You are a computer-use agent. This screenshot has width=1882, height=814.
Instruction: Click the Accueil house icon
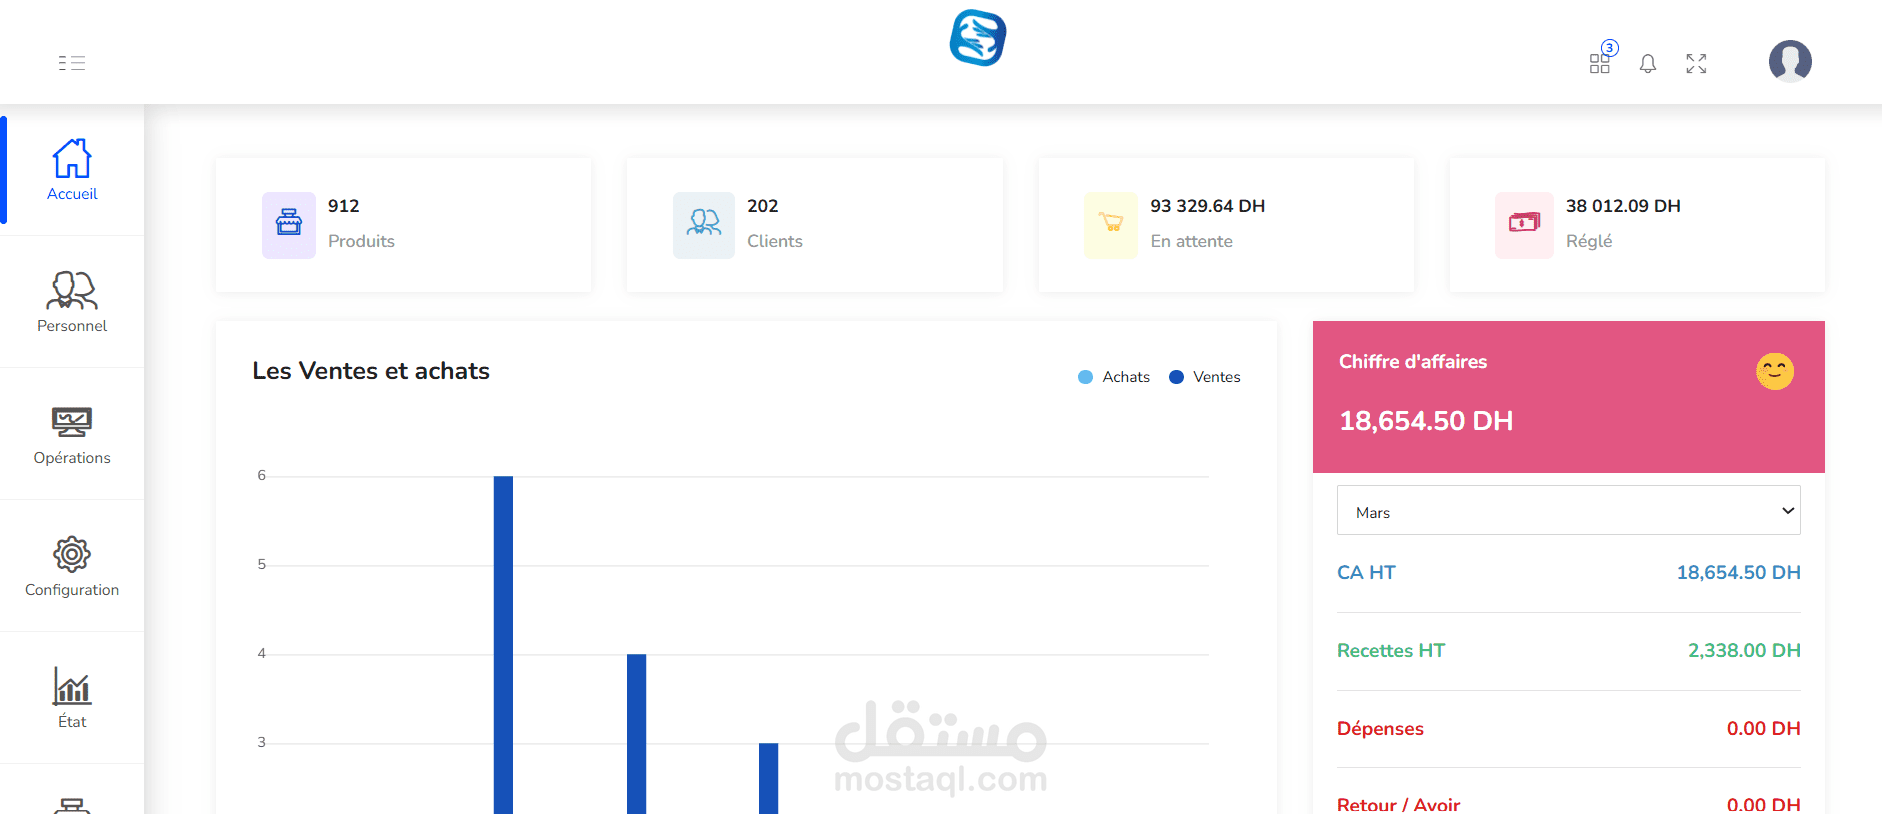tap(72, 158)
